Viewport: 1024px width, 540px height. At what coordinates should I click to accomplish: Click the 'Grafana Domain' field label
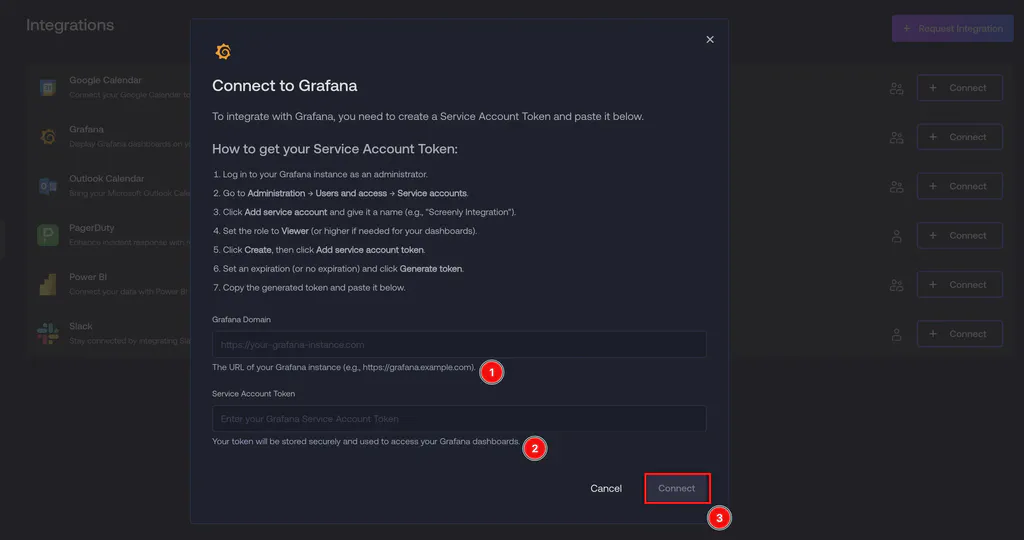[241, 319]
